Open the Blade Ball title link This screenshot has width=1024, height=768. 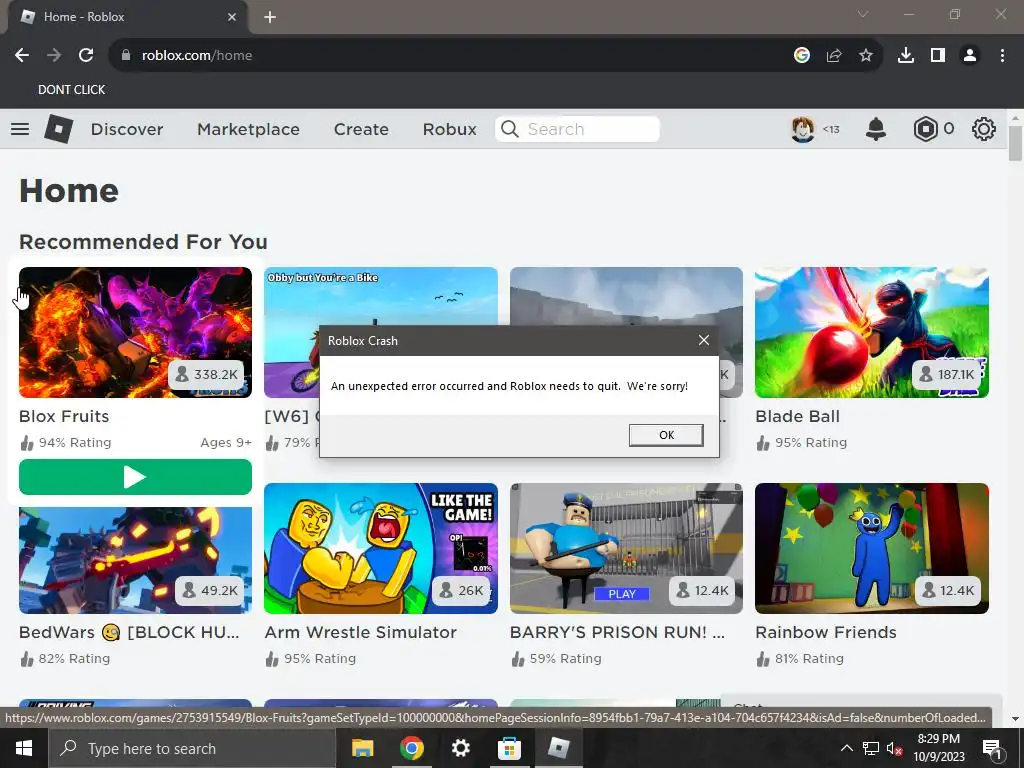(797, 416)
